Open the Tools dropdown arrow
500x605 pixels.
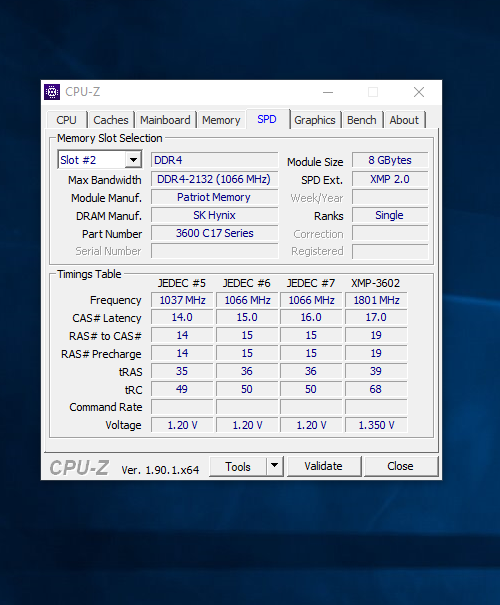tap(274, 466)
